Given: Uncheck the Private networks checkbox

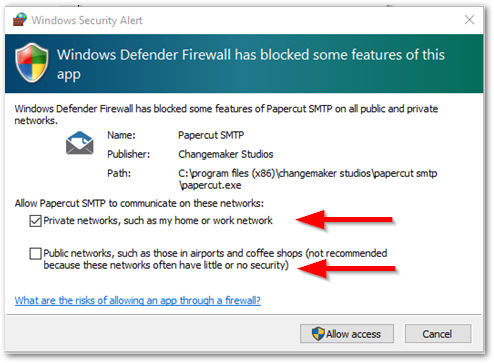Looking at the screenshot, I should [x=35, y=221].
